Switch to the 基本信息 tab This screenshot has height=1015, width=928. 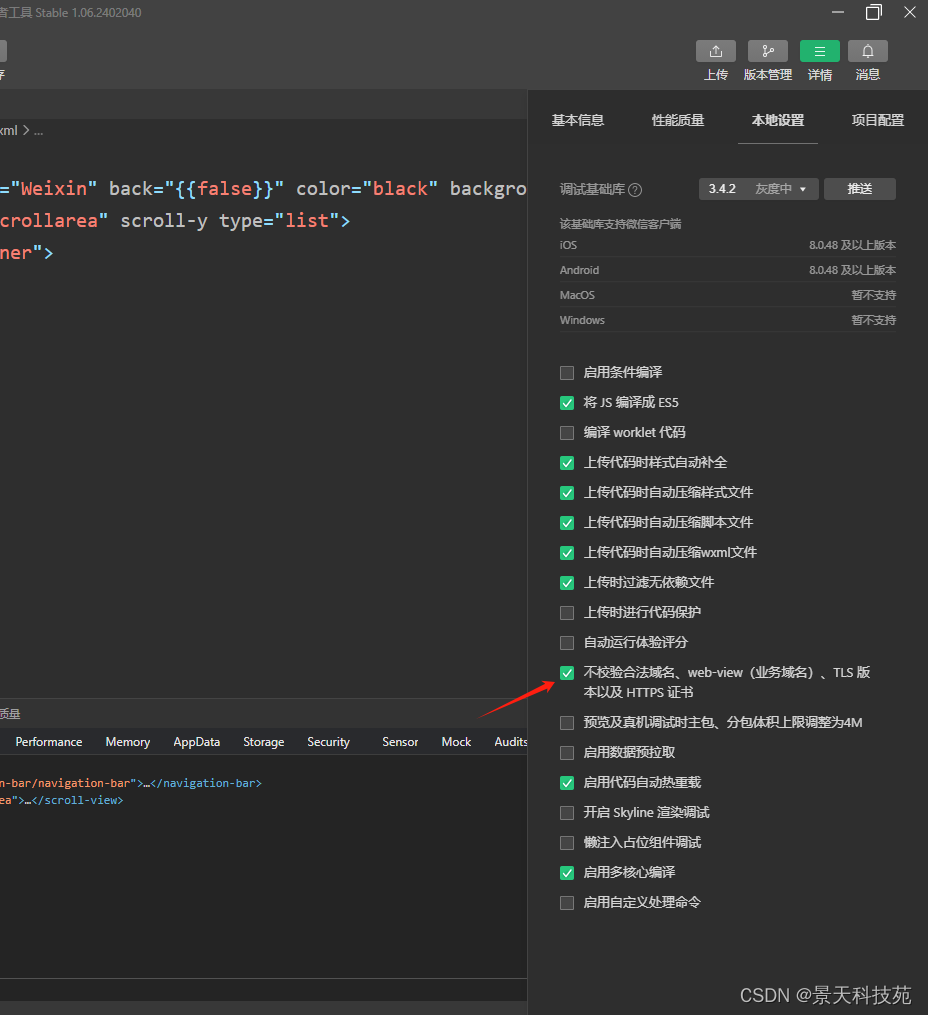pos(577,120)
